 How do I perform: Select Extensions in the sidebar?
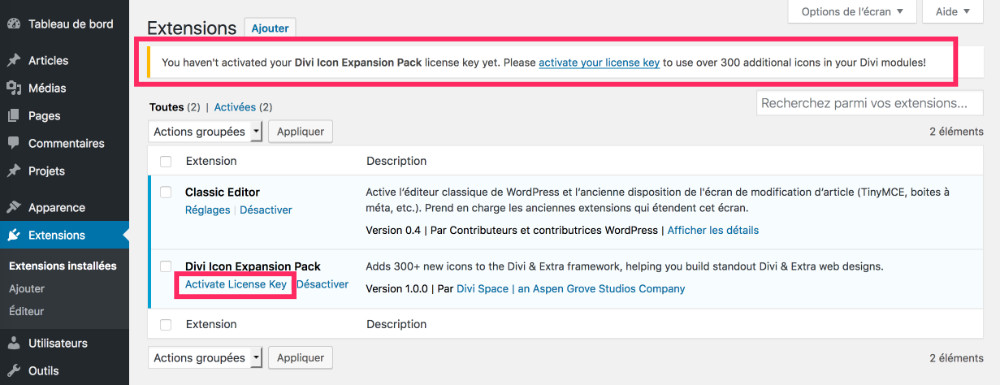pyautogui.click(x=64, y=235)
